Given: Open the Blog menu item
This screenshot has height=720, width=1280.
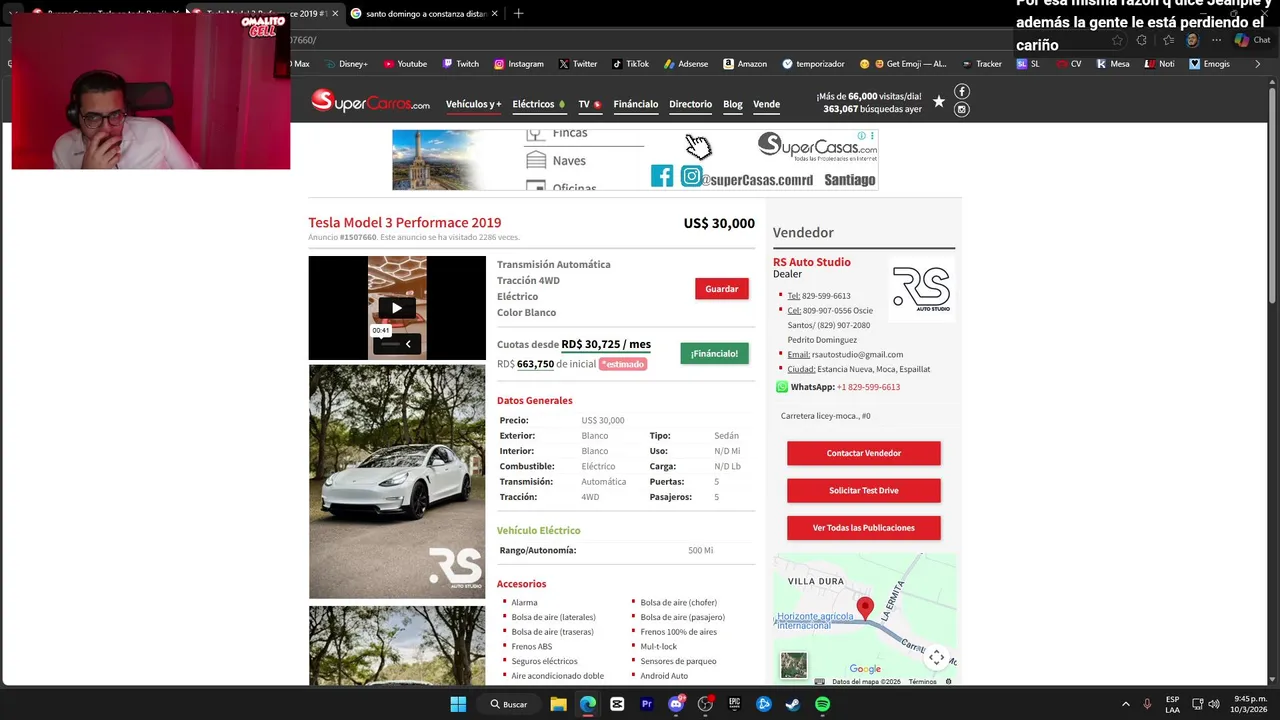Looking at the screenshot, I should 733,104.
